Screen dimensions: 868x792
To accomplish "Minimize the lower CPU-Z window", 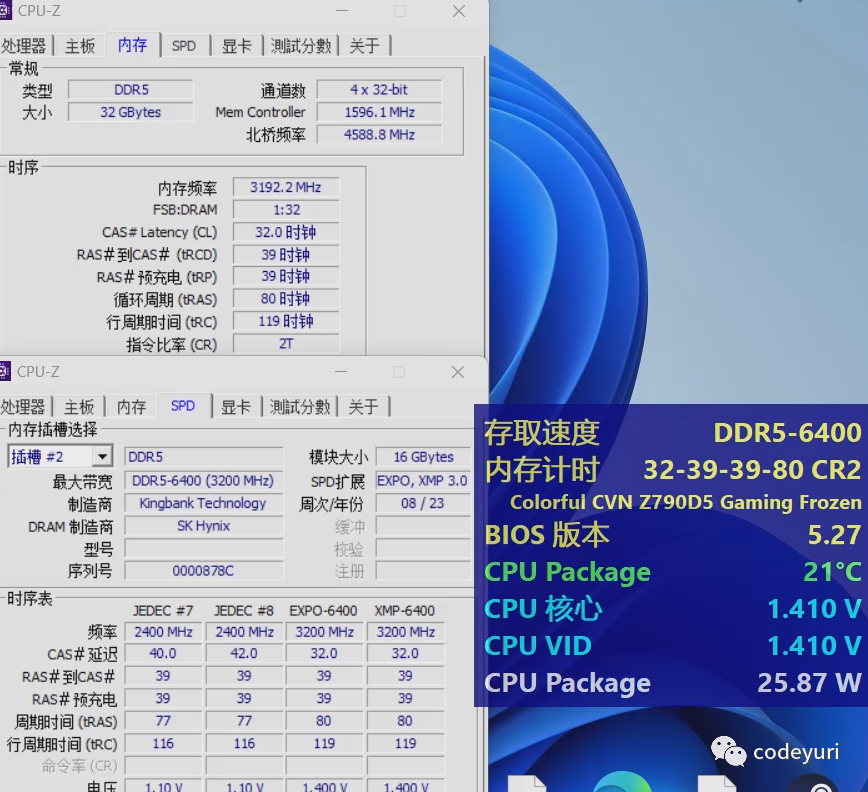I will (341, 372).
